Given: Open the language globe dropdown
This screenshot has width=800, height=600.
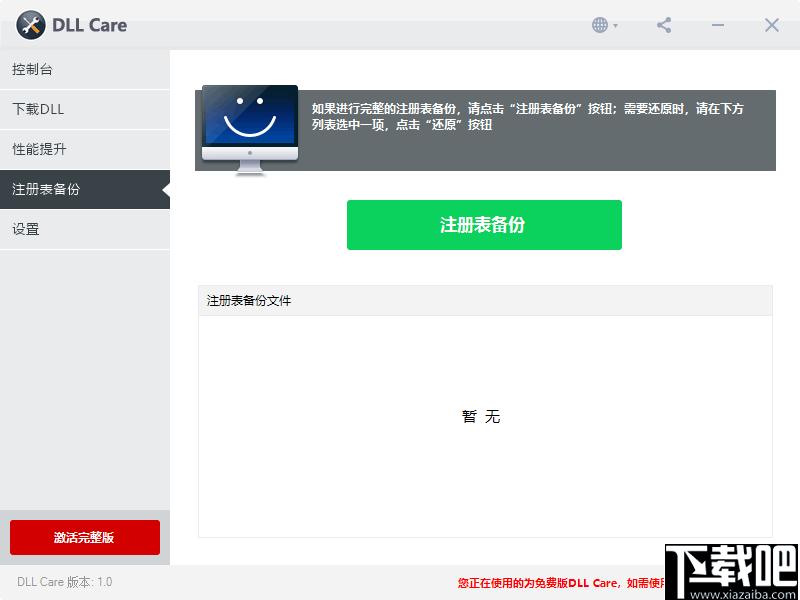Looking at the screenshot, I should [x=605, y=25].
